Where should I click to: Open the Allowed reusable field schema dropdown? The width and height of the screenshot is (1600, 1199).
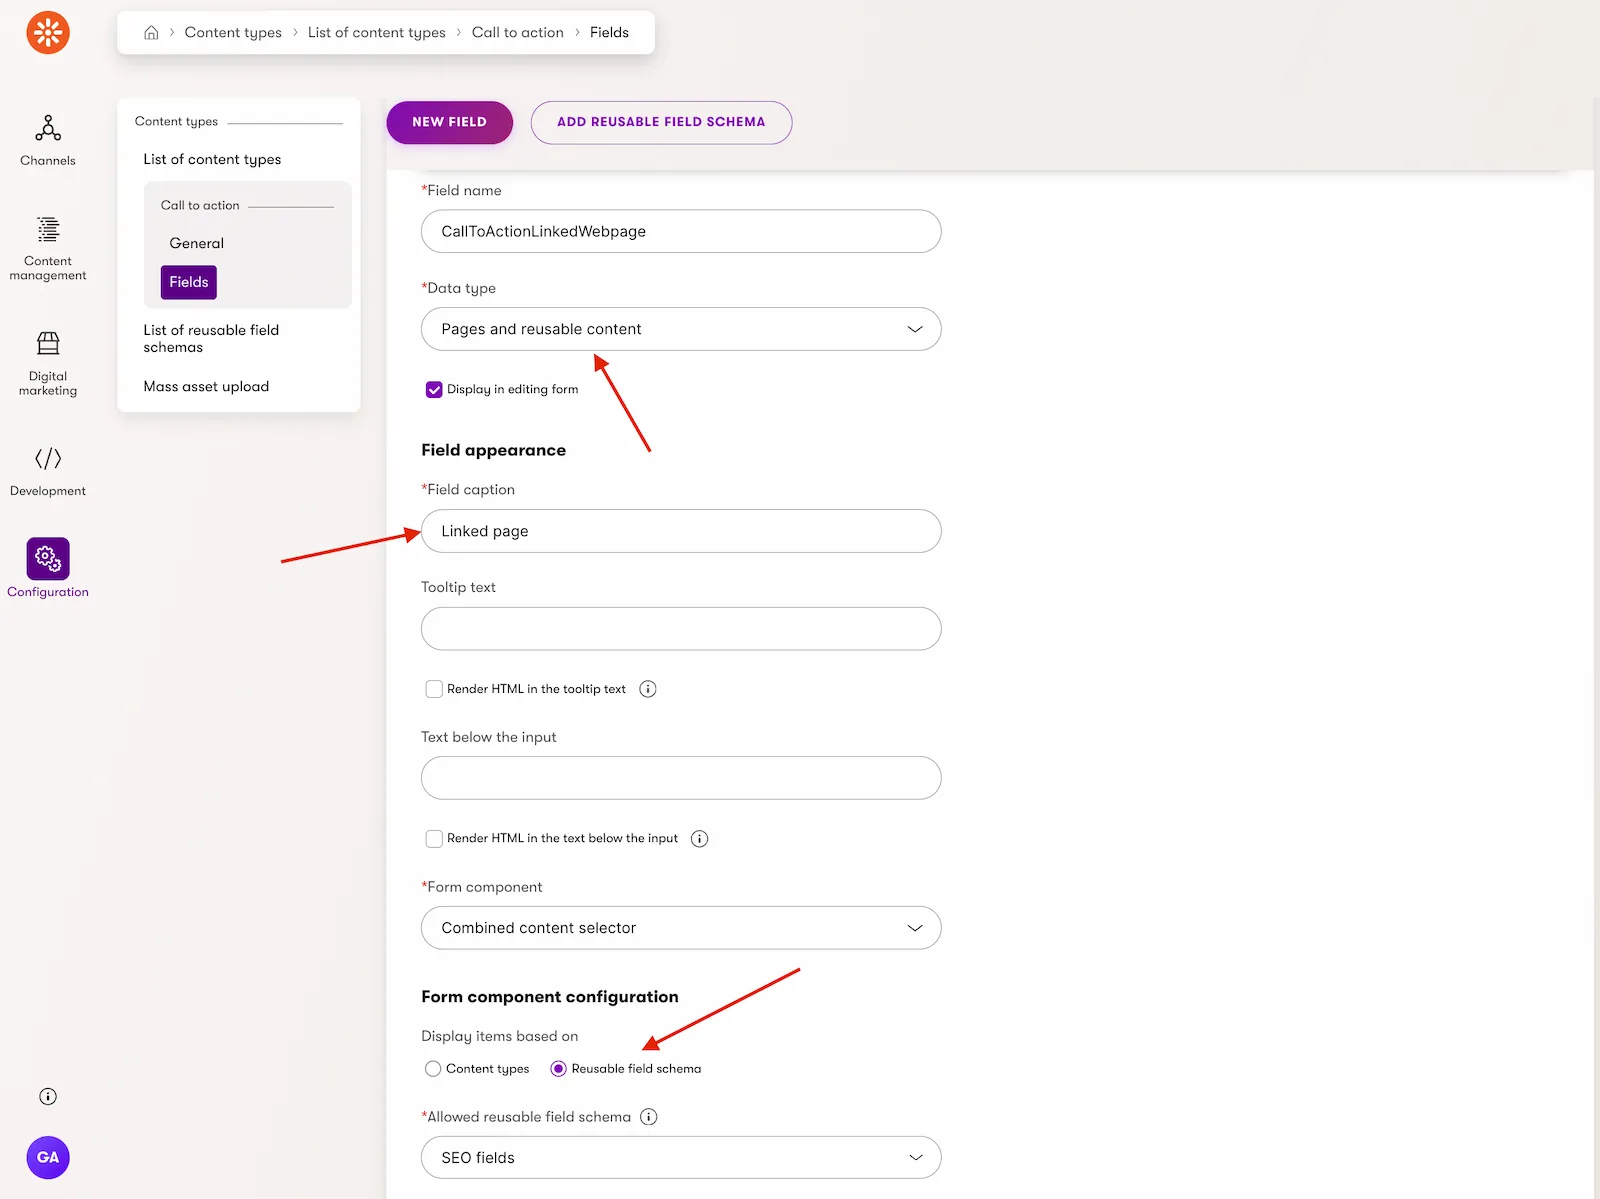(681, 1157)
